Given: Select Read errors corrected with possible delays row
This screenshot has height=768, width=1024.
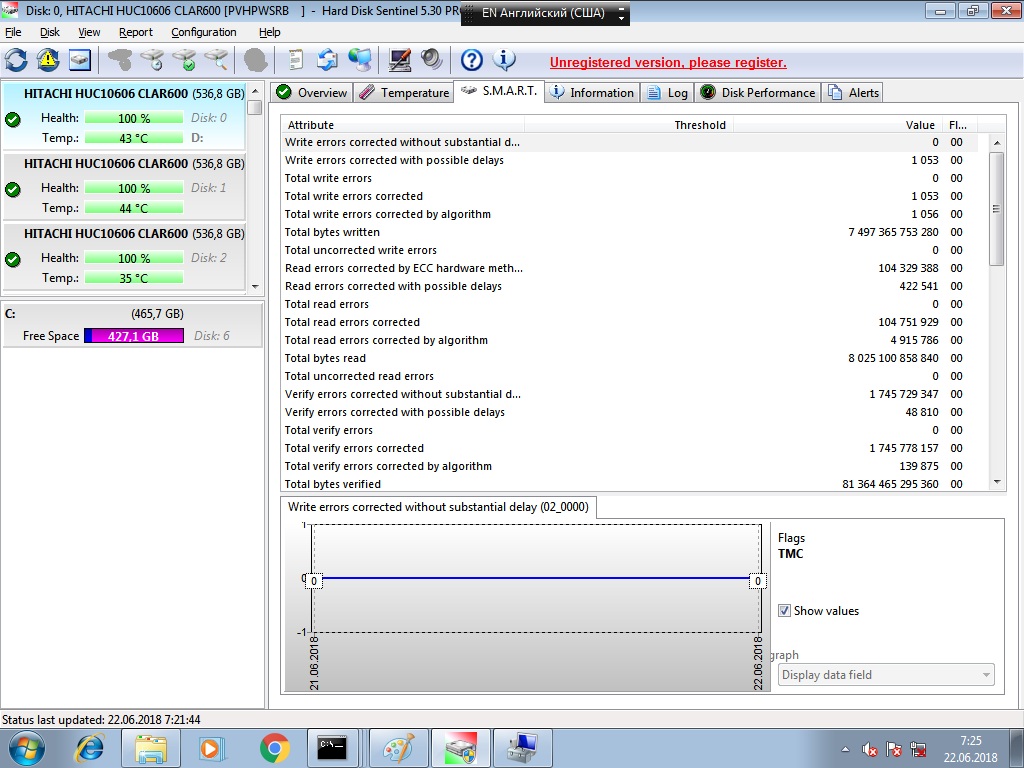Looking at the screenshot, I should (630, 286).
